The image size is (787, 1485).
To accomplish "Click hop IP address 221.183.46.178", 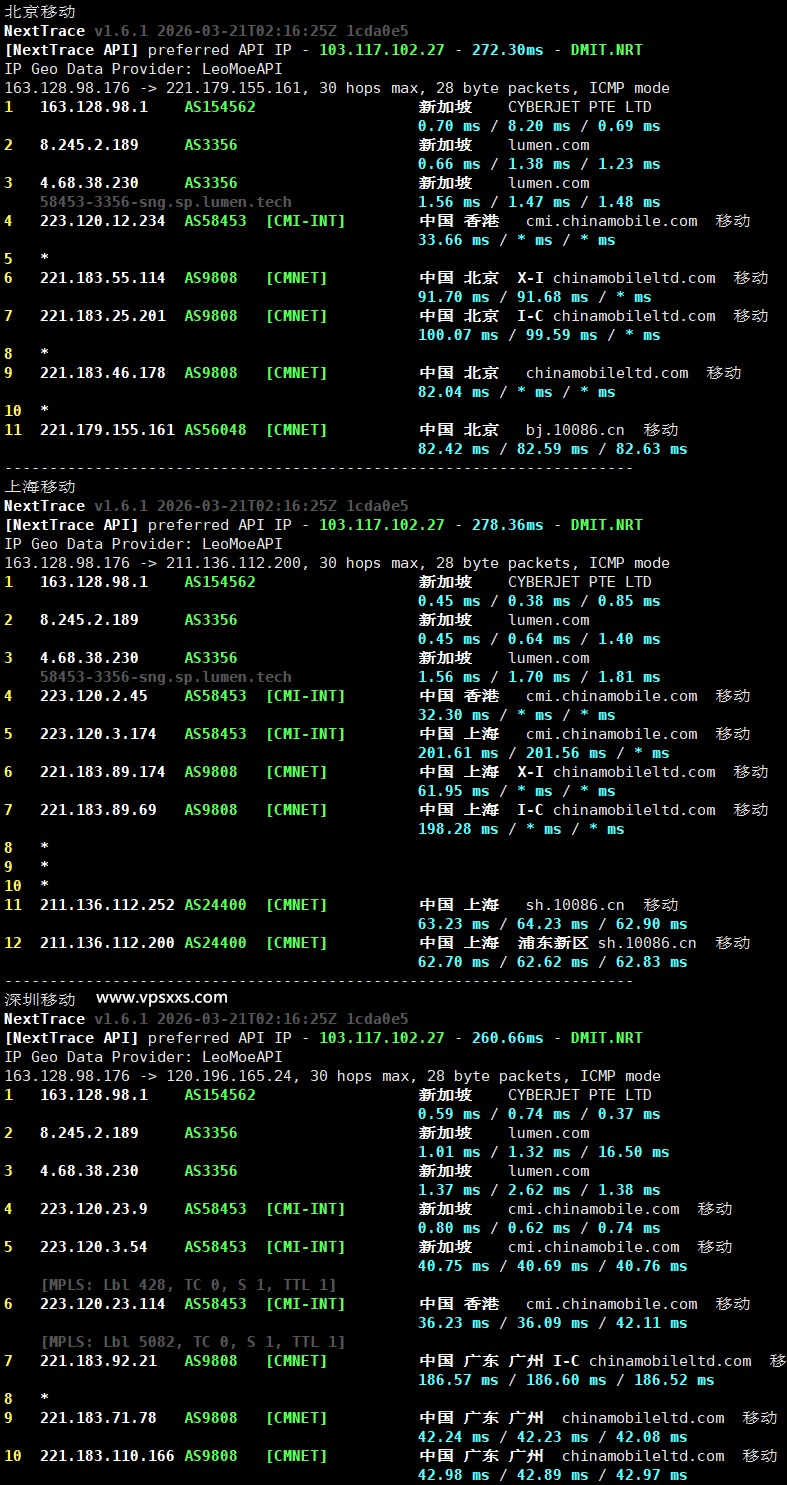I will [x=102, y=373].
